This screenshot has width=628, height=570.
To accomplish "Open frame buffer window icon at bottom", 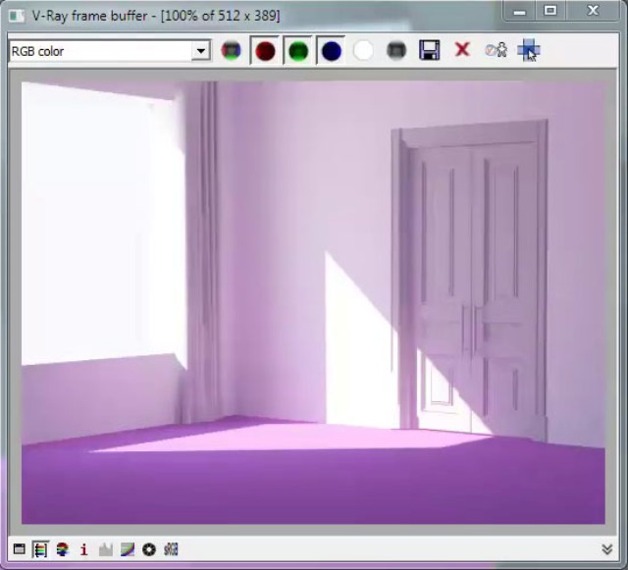I will (19, 549).
